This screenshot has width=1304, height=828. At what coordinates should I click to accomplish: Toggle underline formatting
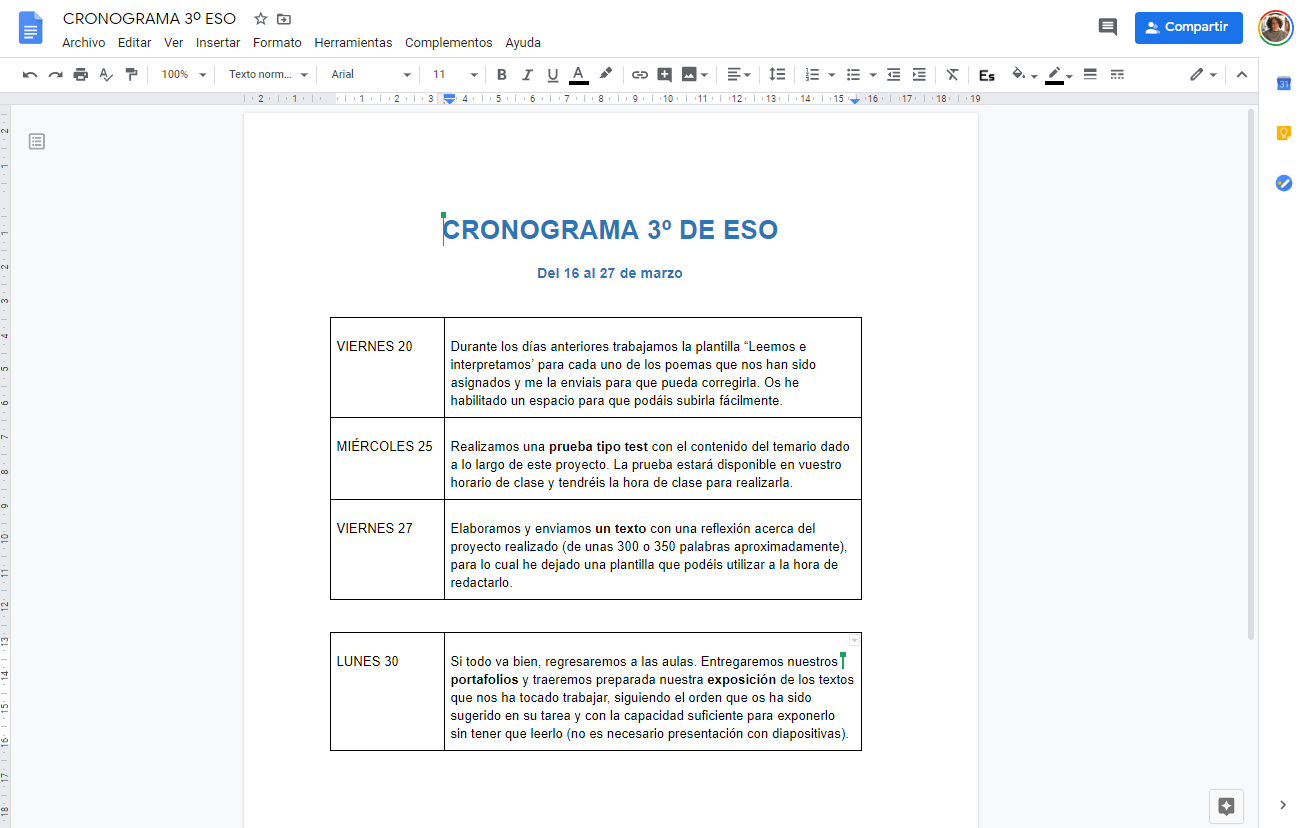tap(553, 75)
